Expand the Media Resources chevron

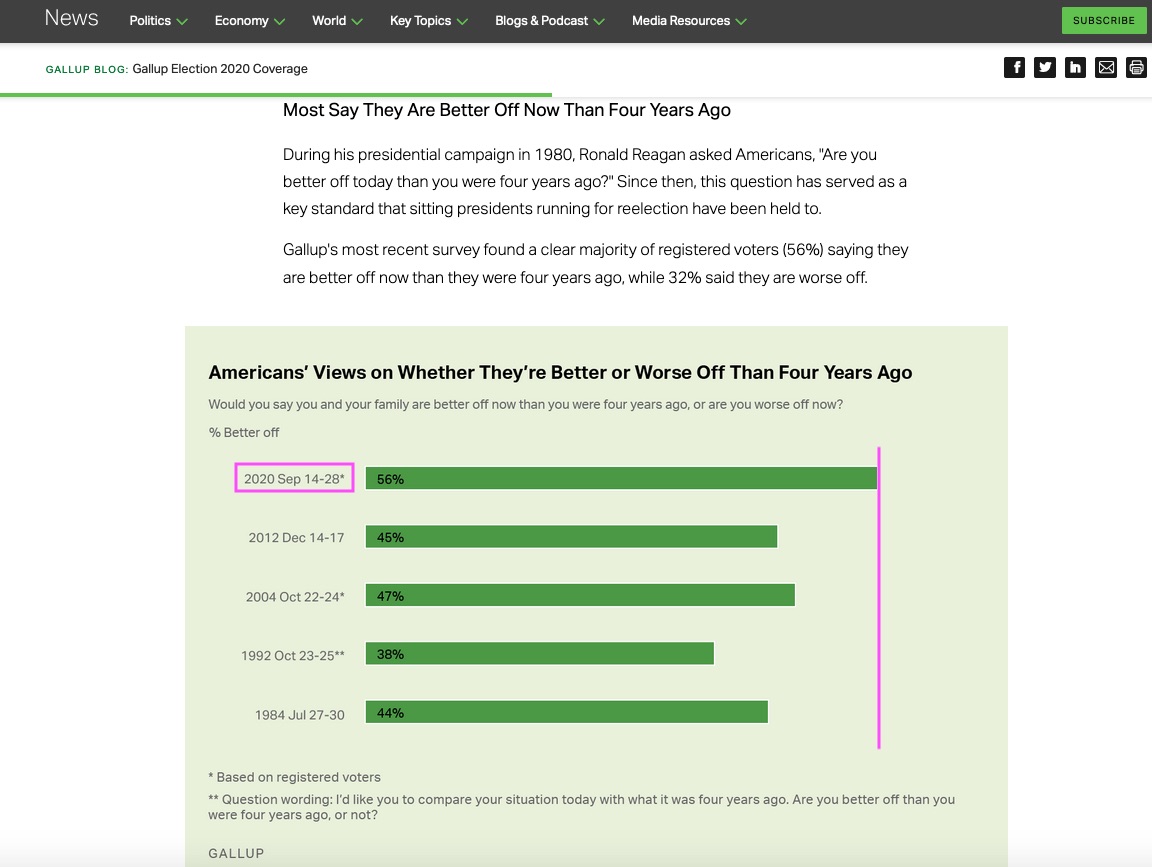pyautogui.click(x=741, y=22)
